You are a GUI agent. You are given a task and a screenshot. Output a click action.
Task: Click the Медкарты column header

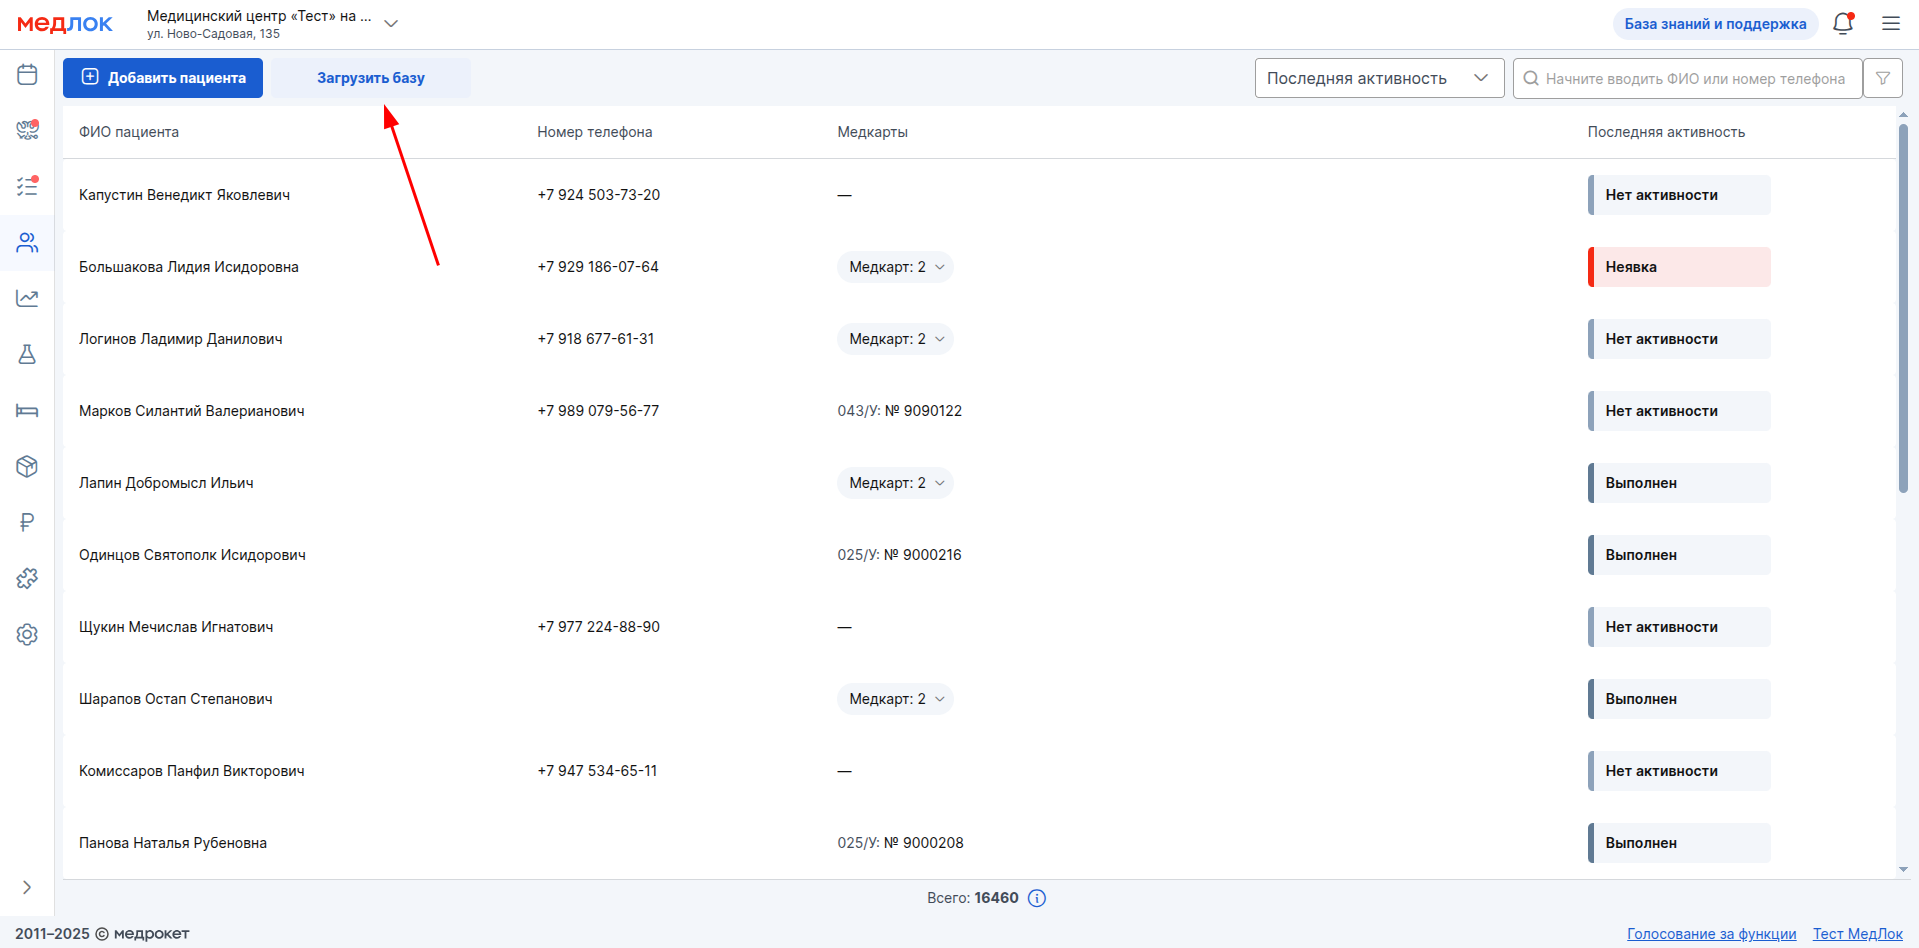[x=873, y=132]
